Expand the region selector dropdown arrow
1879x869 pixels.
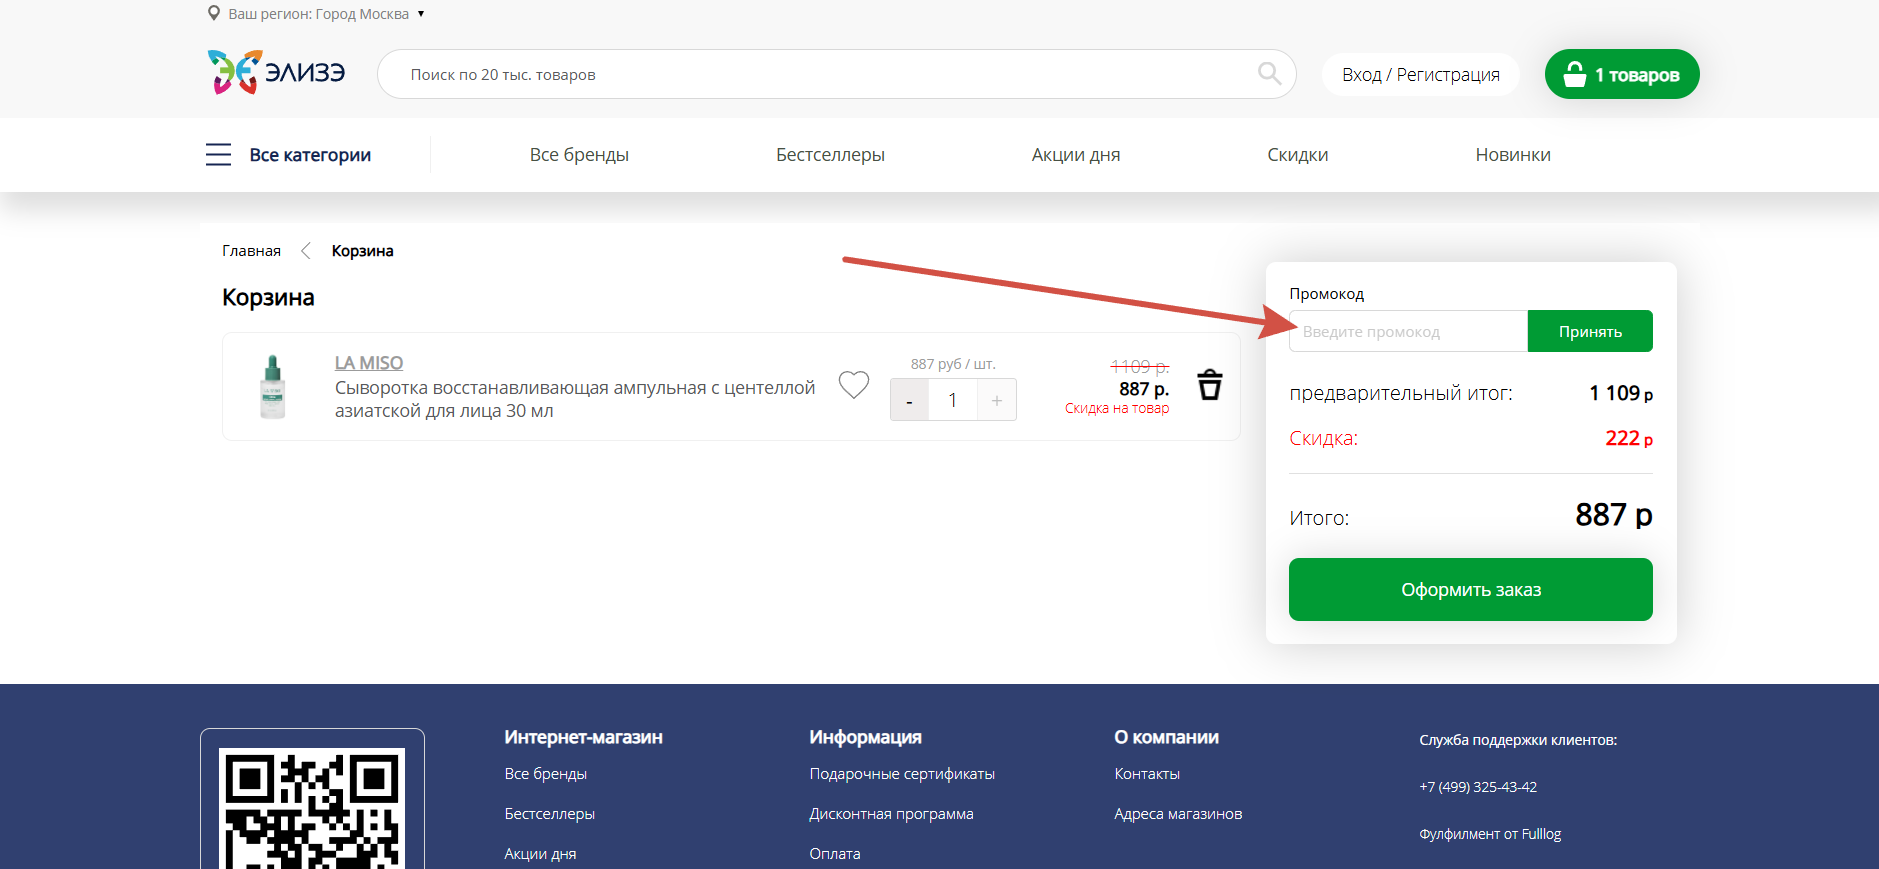(421, 14)
